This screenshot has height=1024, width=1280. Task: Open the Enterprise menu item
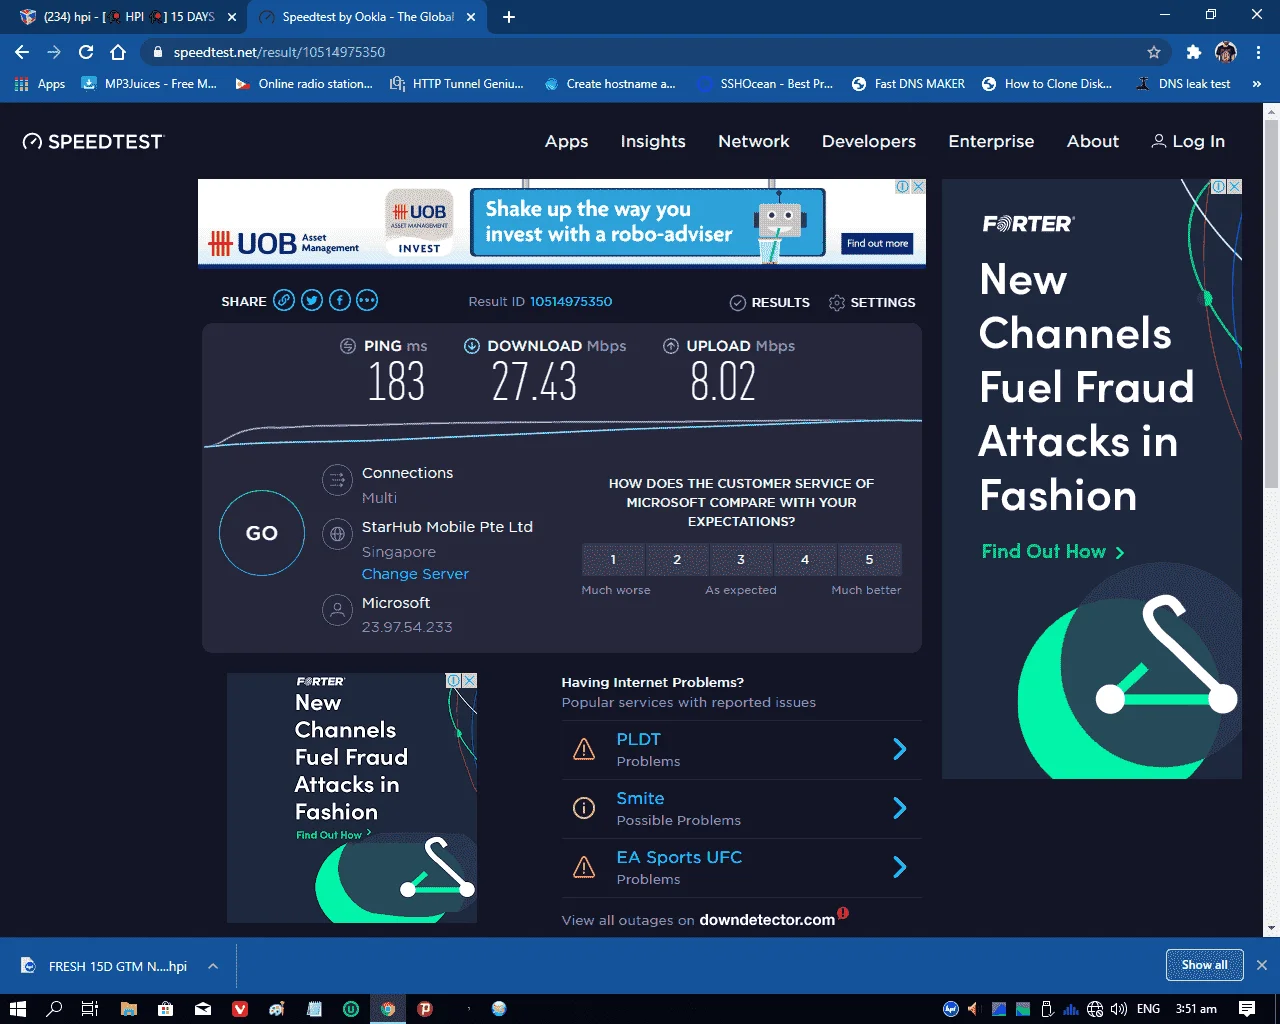[x=991, y=142]
